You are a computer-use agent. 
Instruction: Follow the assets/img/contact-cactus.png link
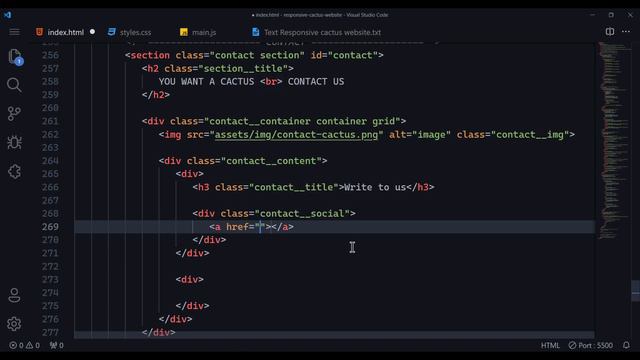[x=296, y=135]
